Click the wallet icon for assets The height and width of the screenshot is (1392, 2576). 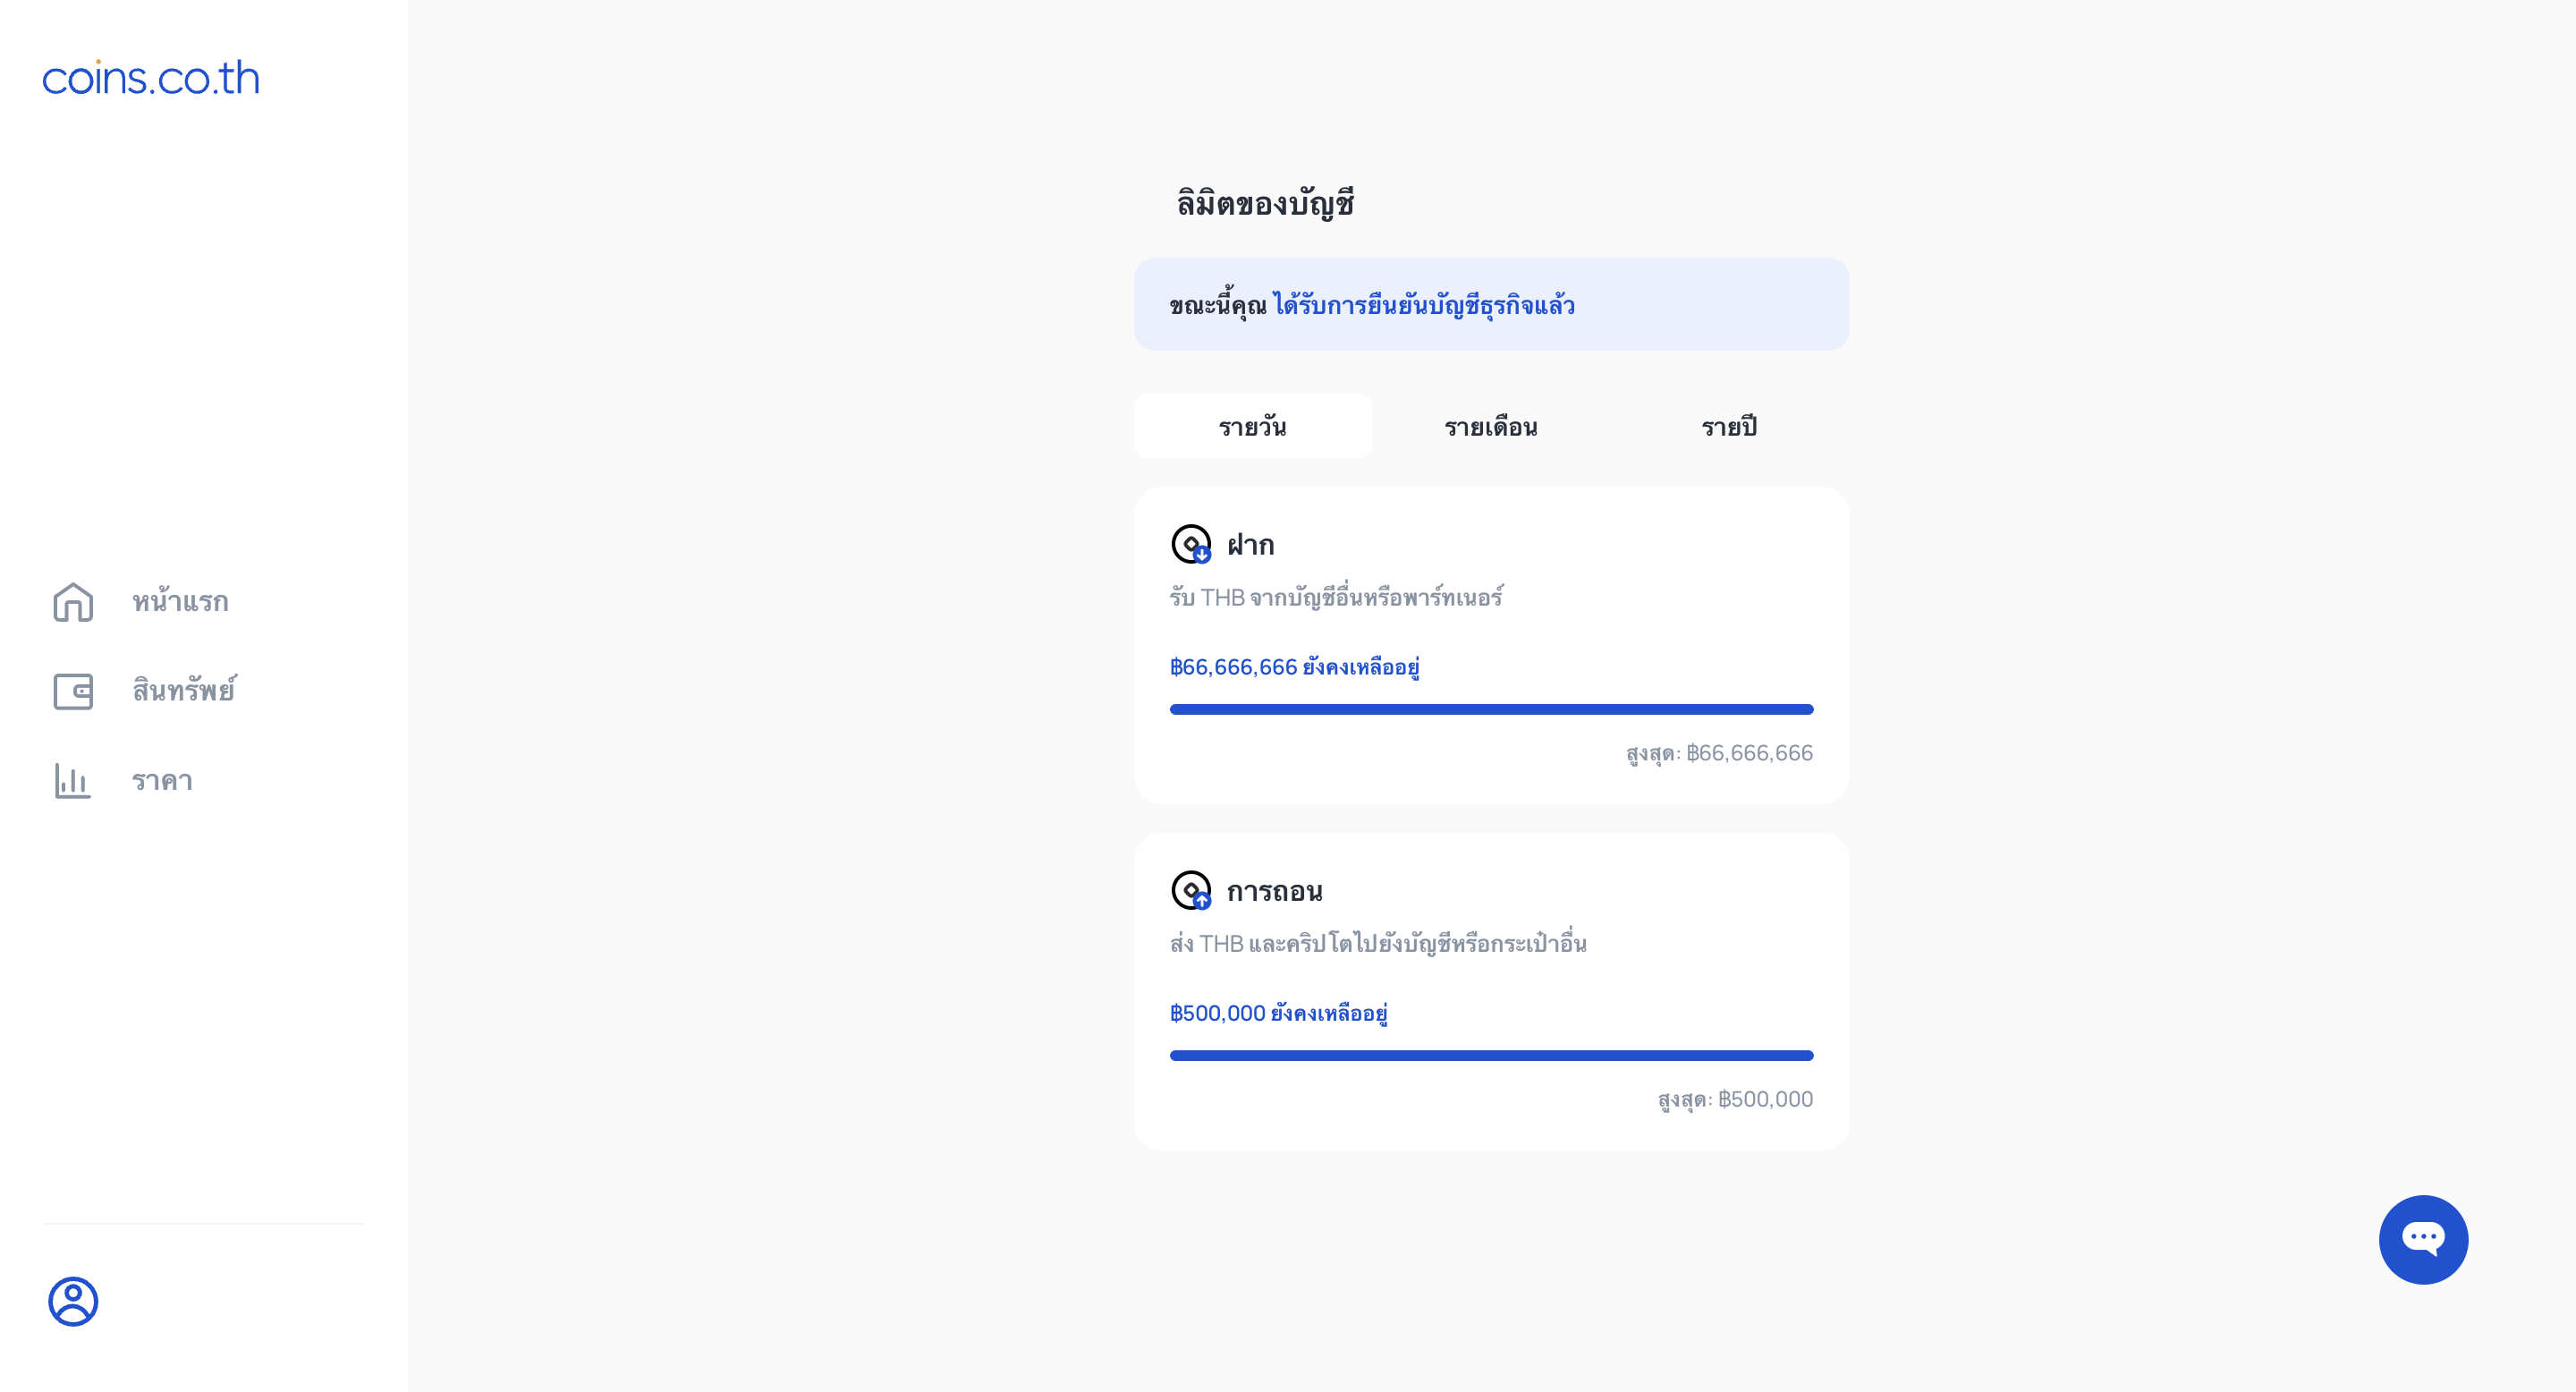pyautogui.click(x=73, y=691)
